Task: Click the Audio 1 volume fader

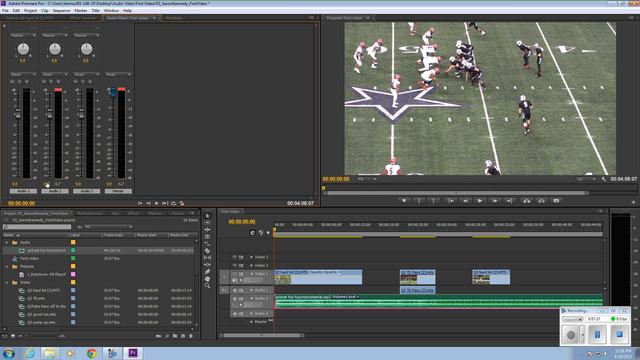Action: [x=18, y=115]
